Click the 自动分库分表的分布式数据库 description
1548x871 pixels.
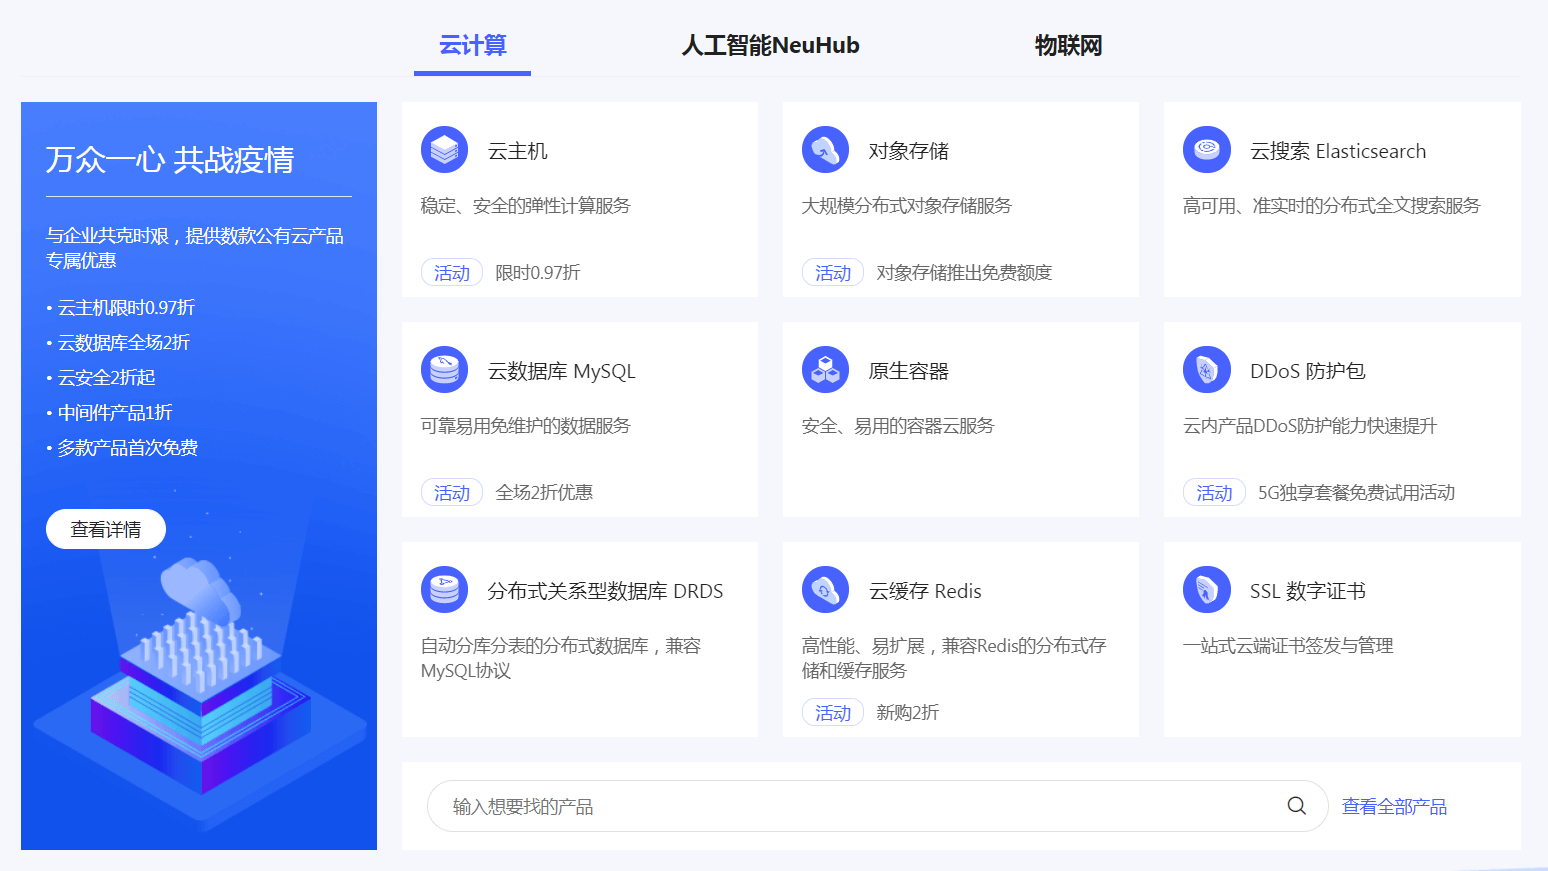point(561,658)
